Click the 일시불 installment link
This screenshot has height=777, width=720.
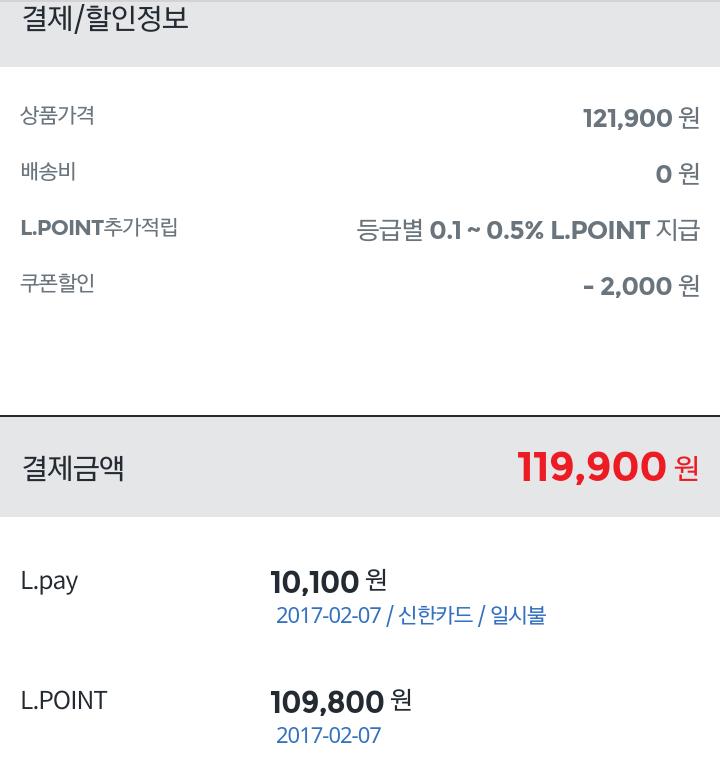(518, 615)
